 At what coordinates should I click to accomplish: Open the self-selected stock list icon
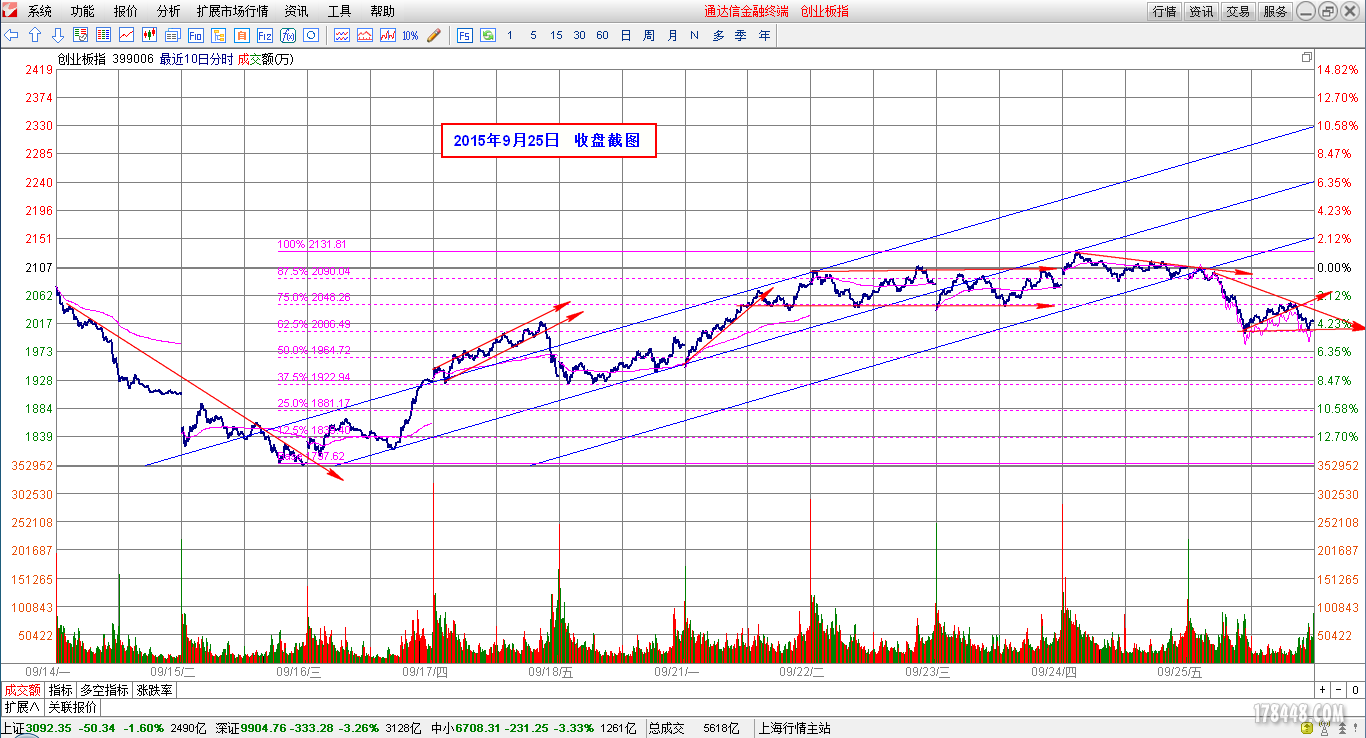tap(80, 35)
